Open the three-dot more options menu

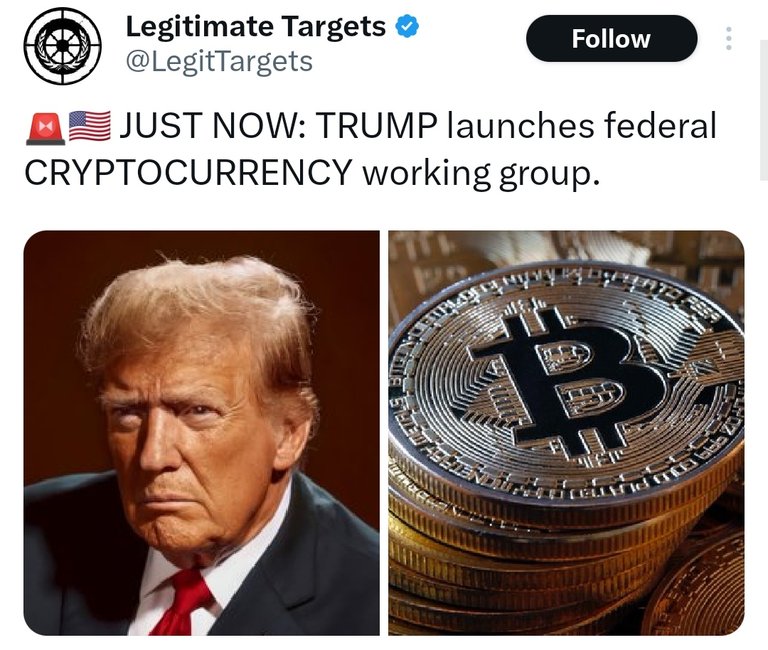(x=729, y=38)
